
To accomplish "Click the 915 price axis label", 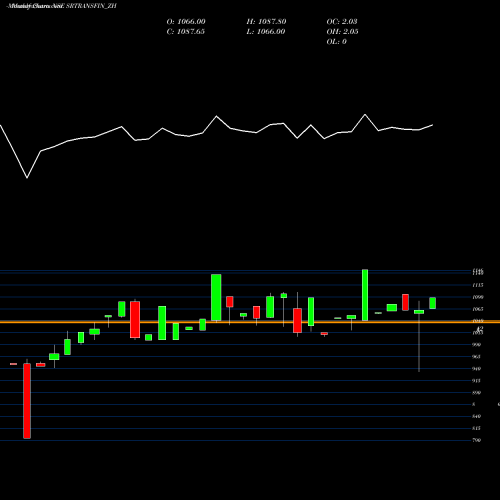I will [477, 381].
